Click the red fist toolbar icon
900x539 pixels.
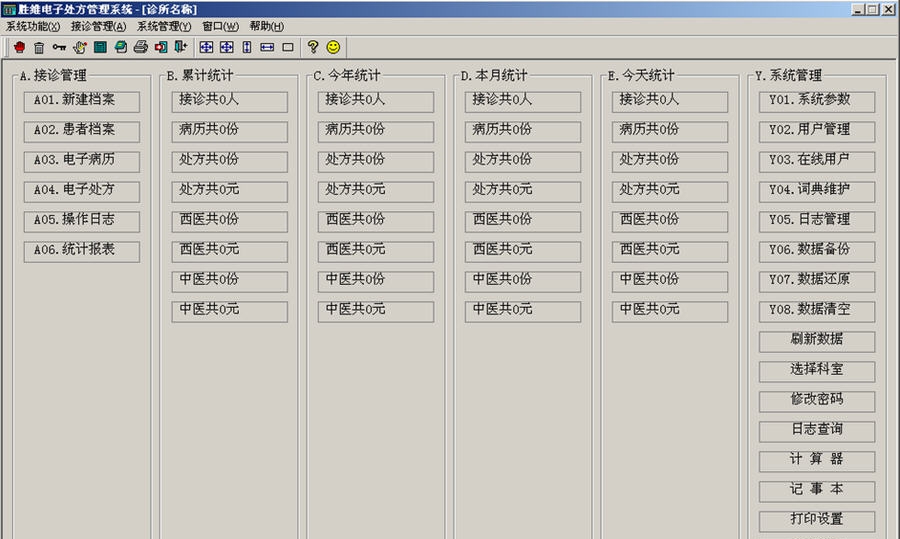(x=20, y=47)
